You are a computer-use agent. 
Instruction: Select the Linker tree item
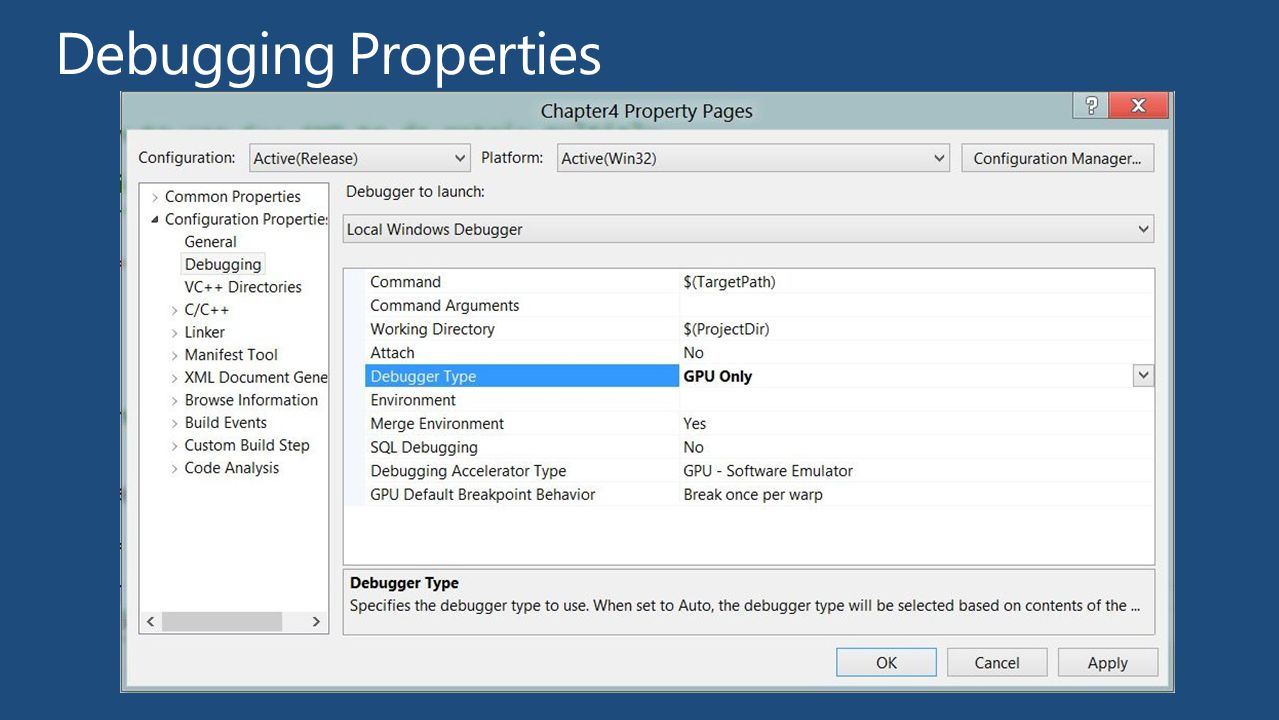tap(204, 332)
